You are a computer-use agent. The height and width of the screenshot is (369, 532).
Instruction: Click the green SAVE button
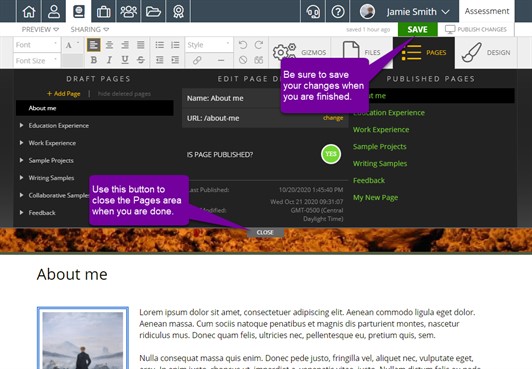[417, 30]
